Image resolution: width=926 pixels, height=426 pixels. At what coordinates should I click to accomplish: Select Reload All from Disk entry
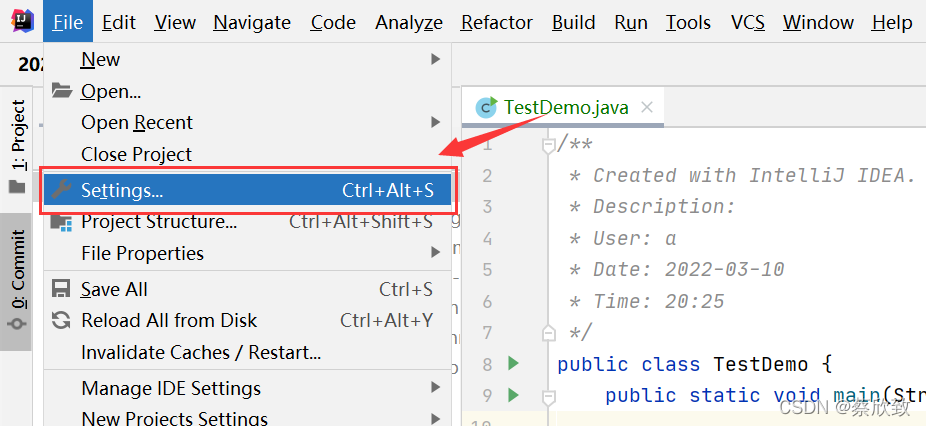[247, 320]
